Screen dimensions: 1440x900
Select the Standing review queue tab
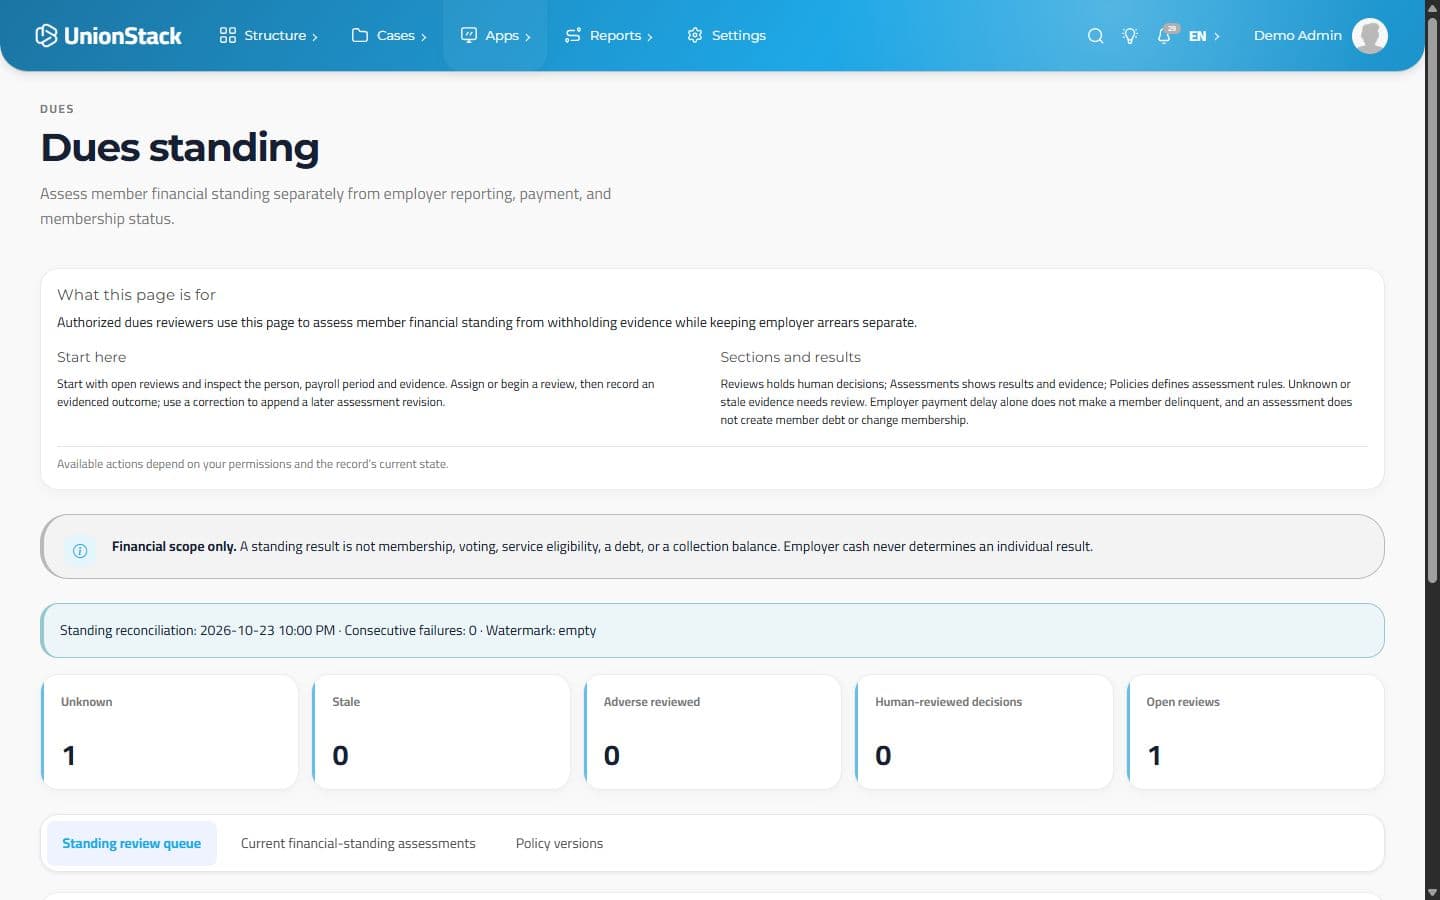click(x=132, y=843)
